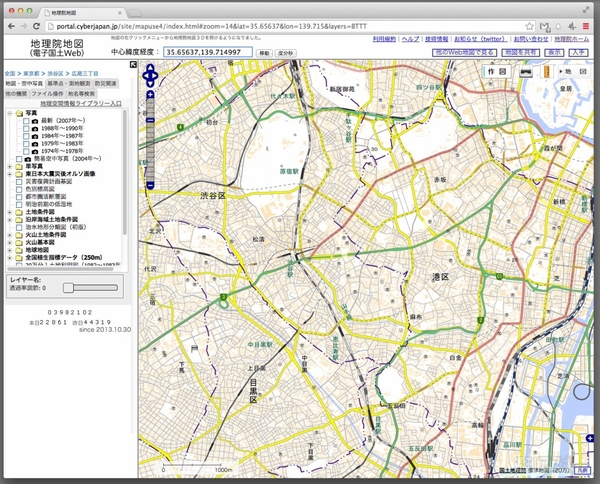Collapse the 写真 folder tree
The width and height of the screenshot is (600, 484).
[8, 113]
